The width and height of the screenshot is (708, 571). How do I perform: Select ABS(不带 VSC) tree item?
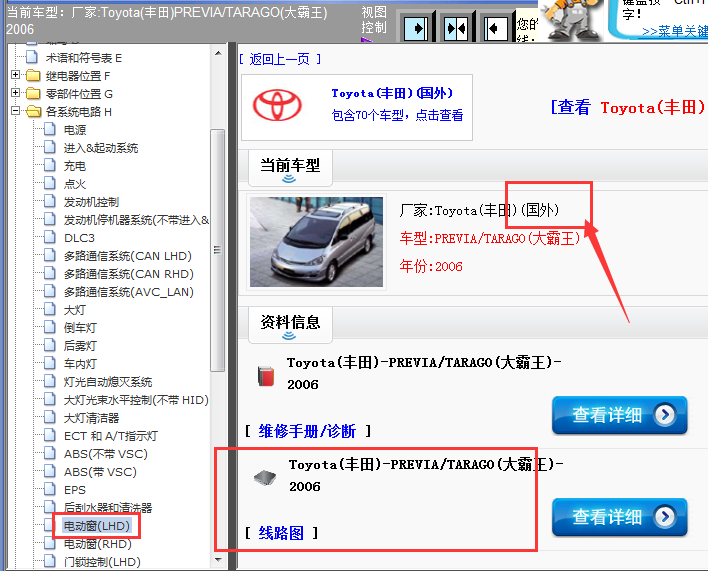(106, 454)
